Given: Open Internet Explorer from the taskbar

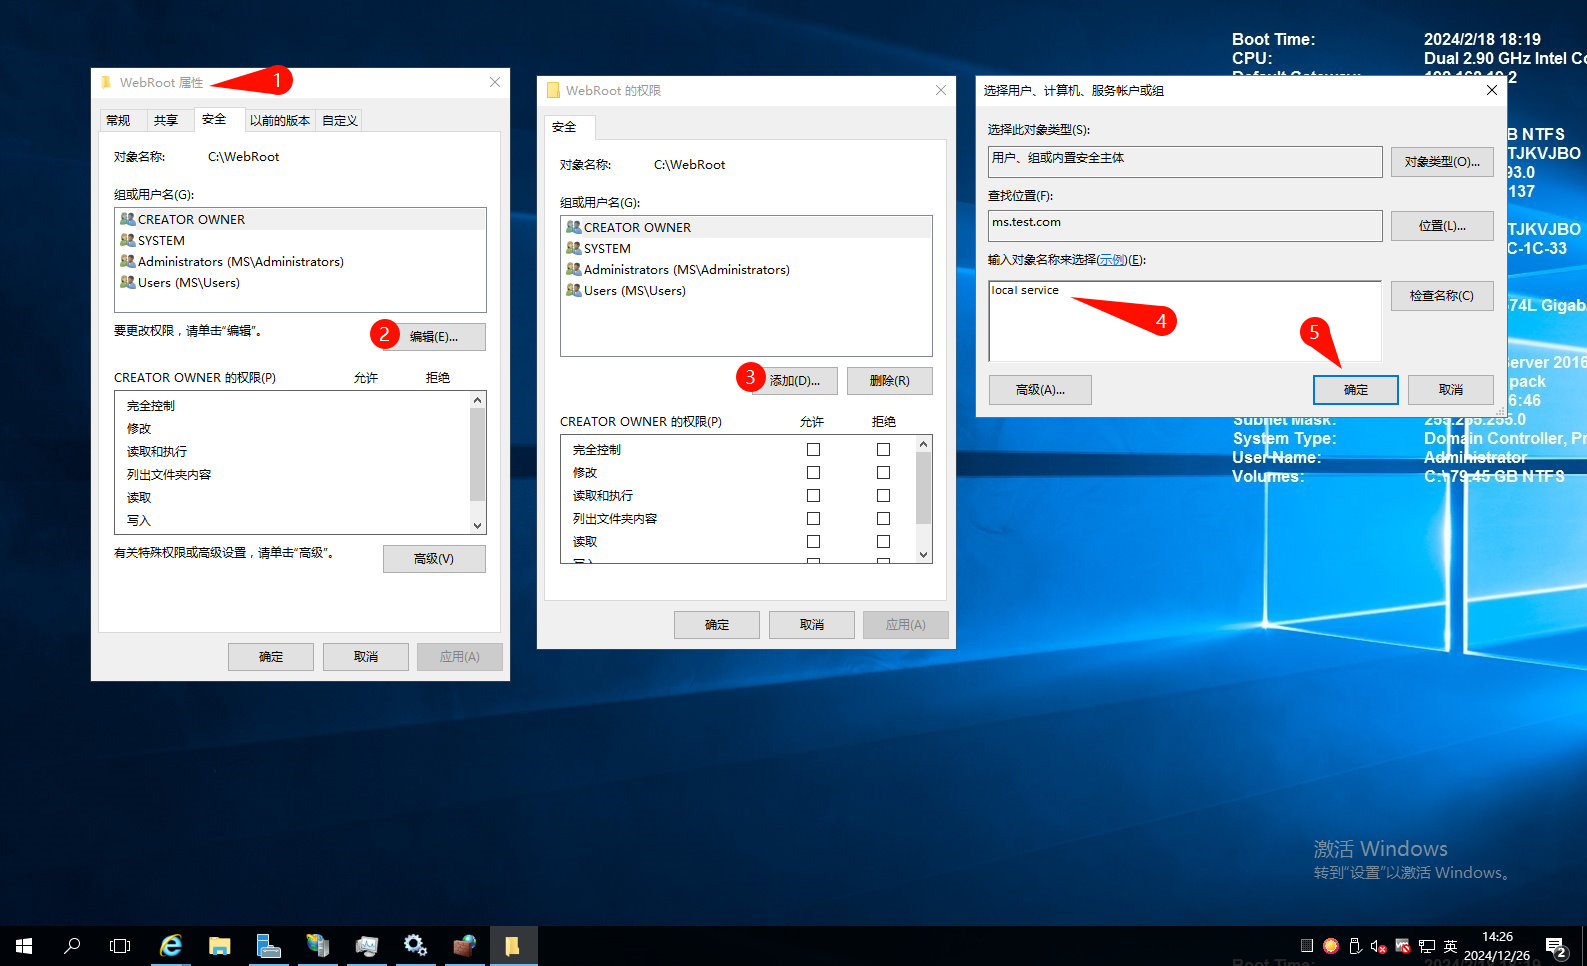Looking at the screenshot, I should [171, 945].
